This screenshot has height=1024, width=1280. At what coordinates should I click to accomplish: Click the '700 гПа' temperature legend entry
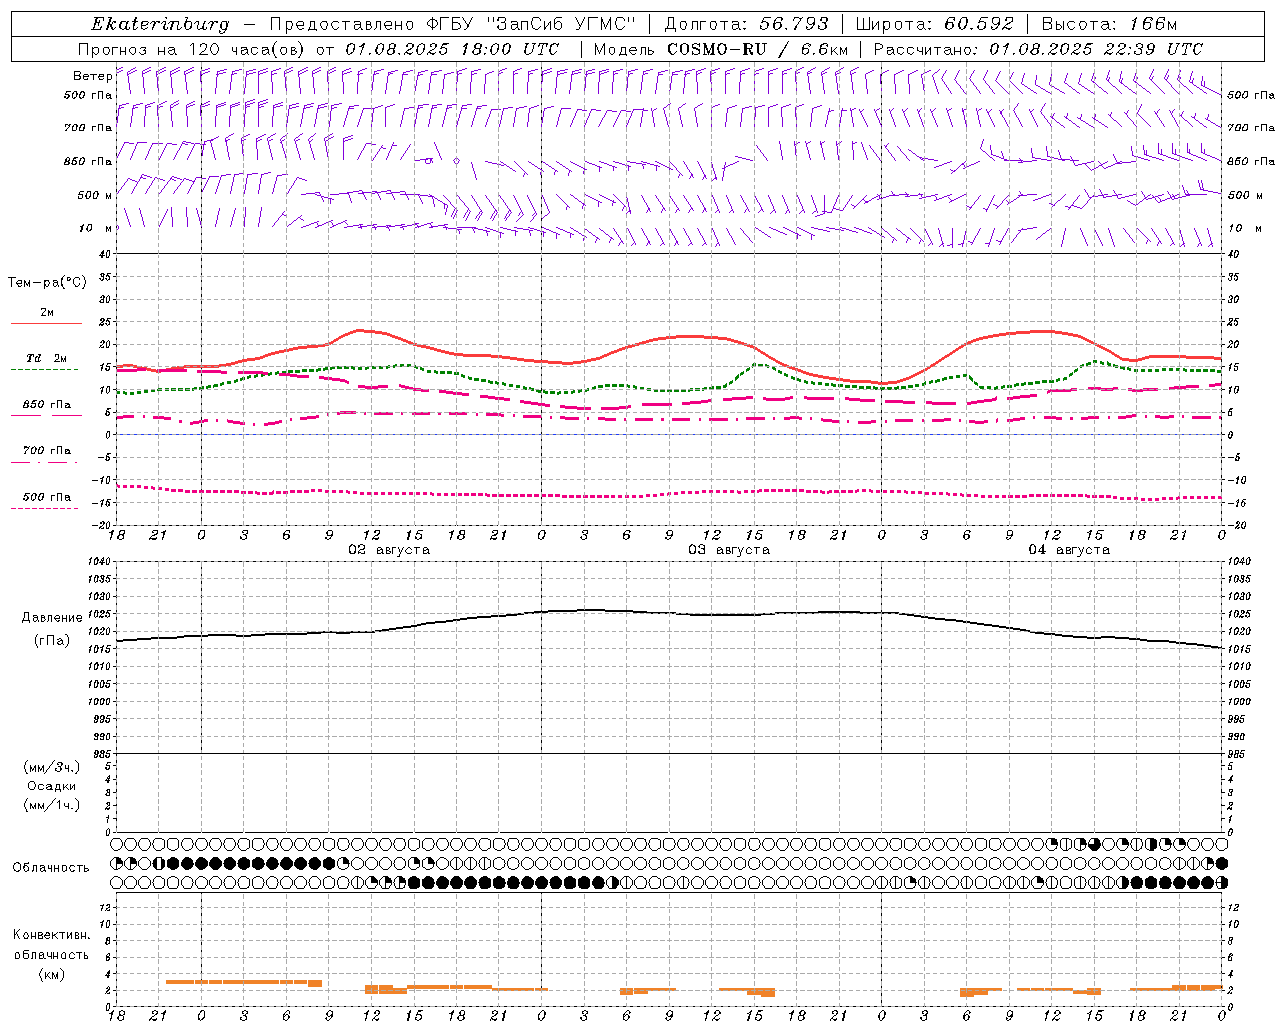coord(47,451)
